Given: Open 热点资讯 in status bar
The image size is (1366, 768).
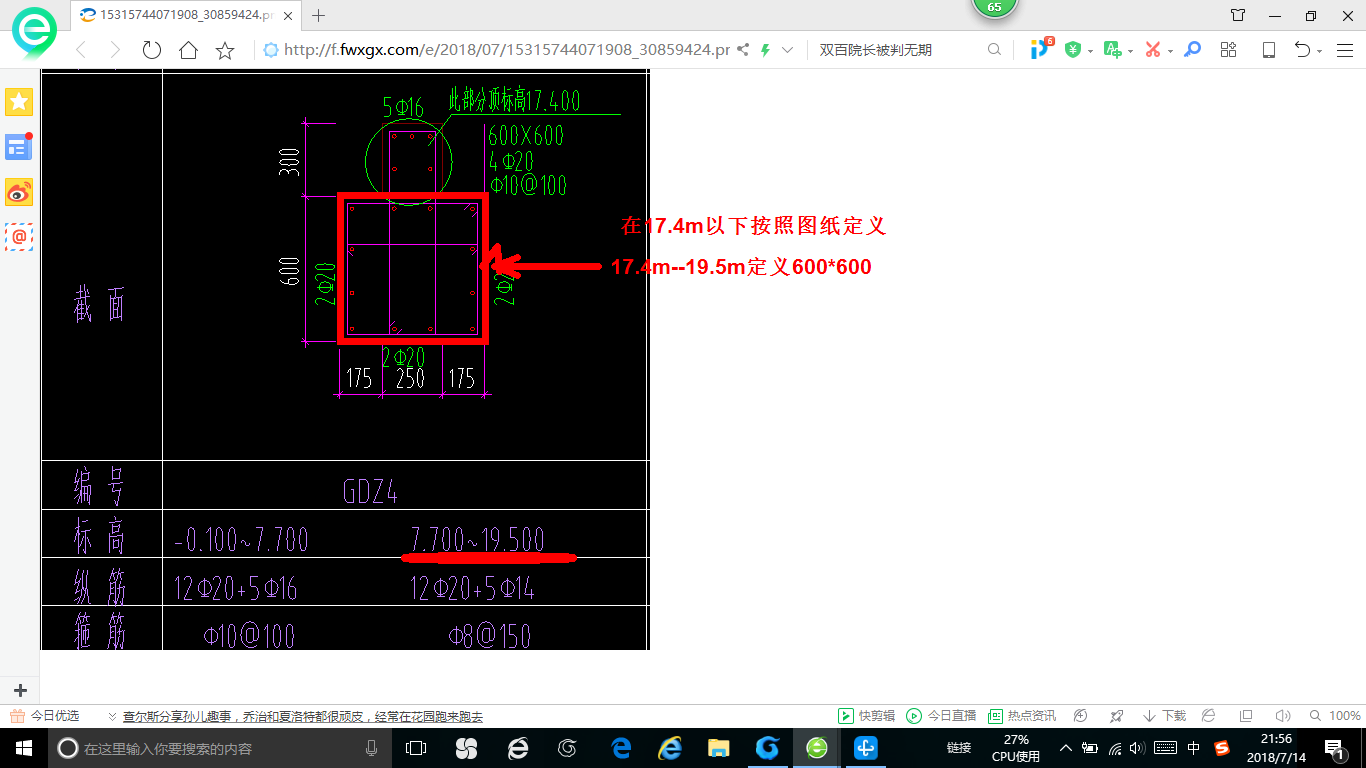Looking at the screenshot, I should coord(1022,716).
